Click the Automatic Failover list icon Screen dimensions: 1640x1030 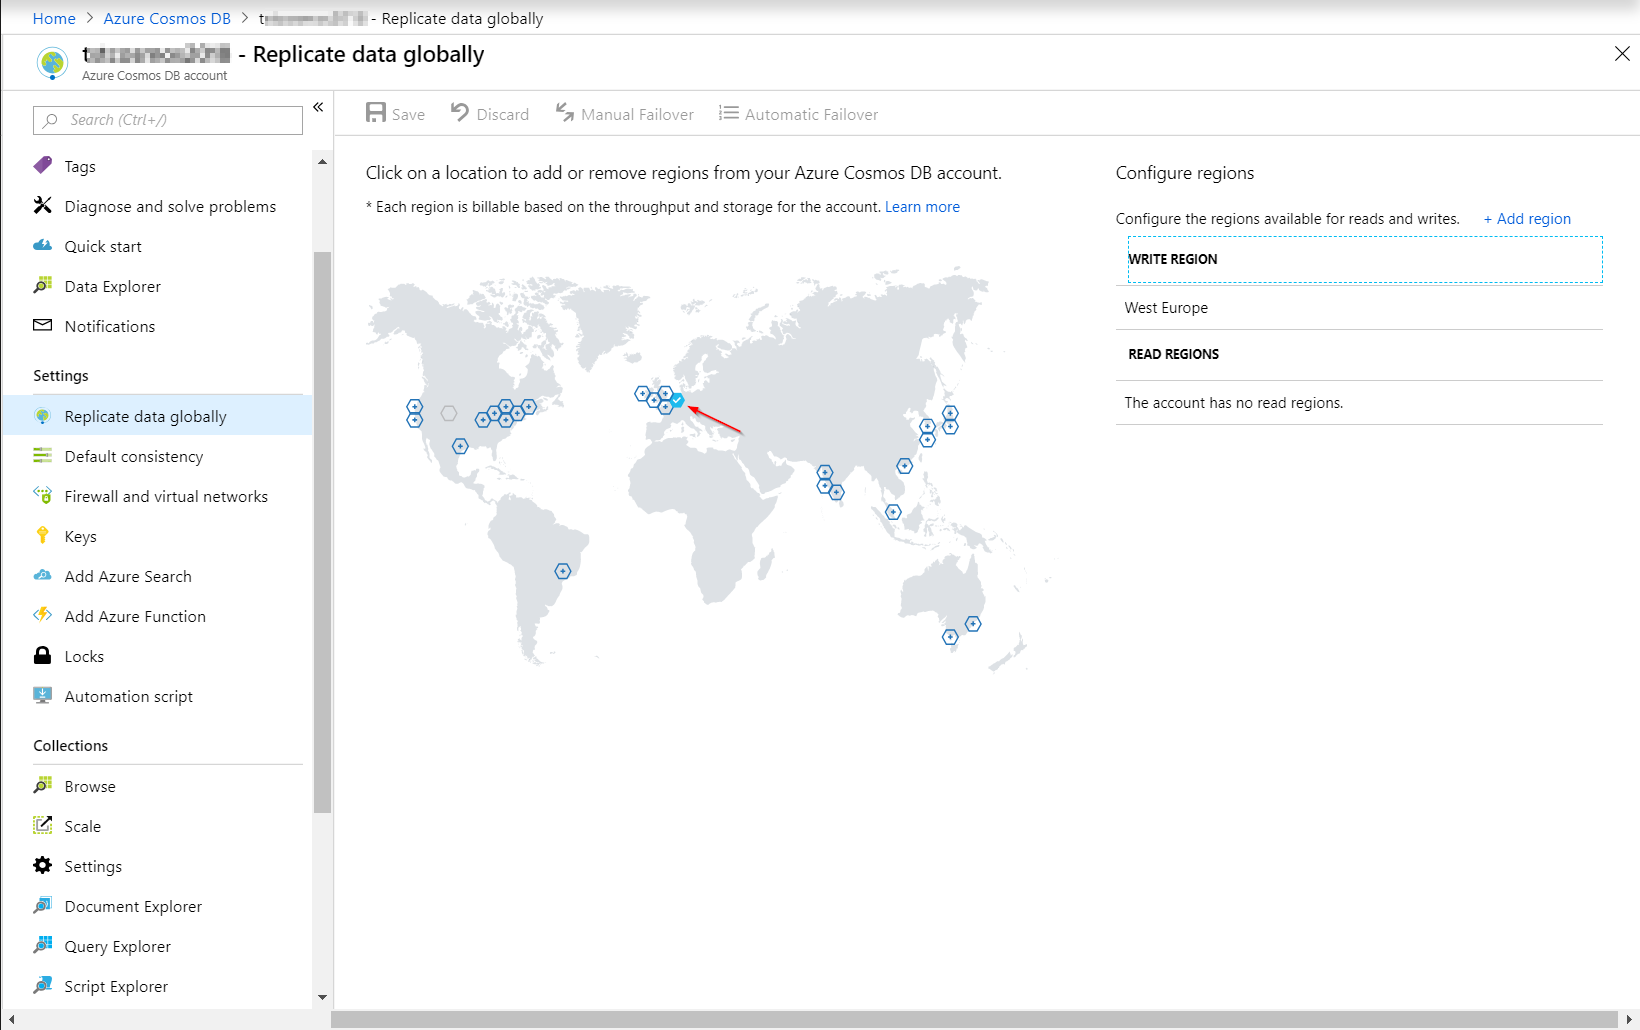coord(729,113)
